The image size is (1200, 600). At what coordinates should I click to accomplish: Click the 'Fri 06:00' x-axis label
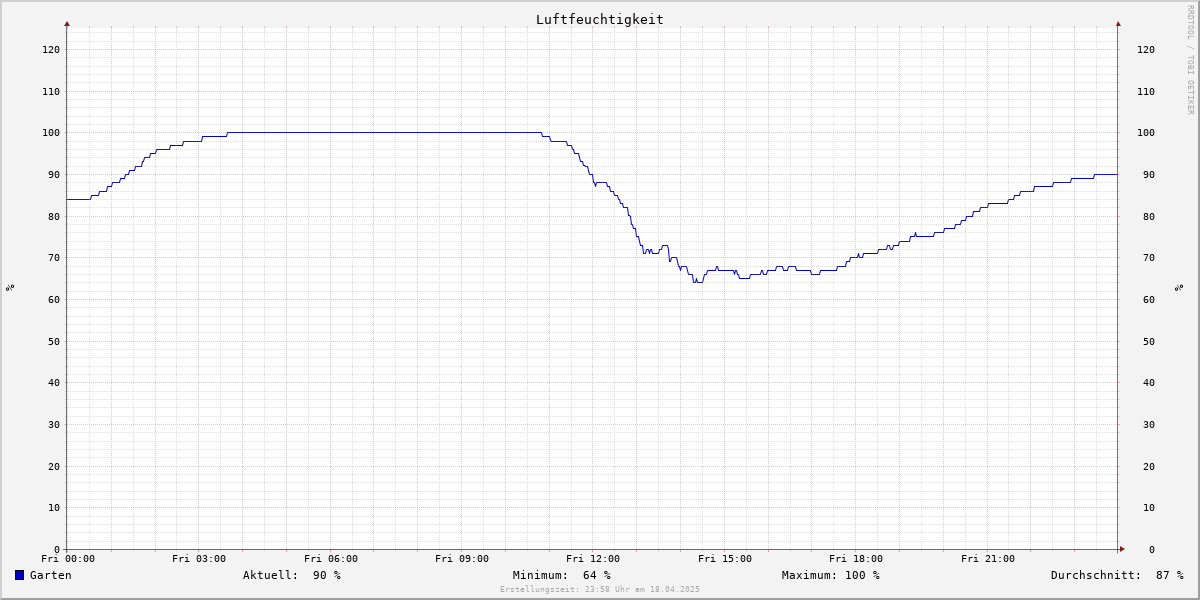pos(331,559)
